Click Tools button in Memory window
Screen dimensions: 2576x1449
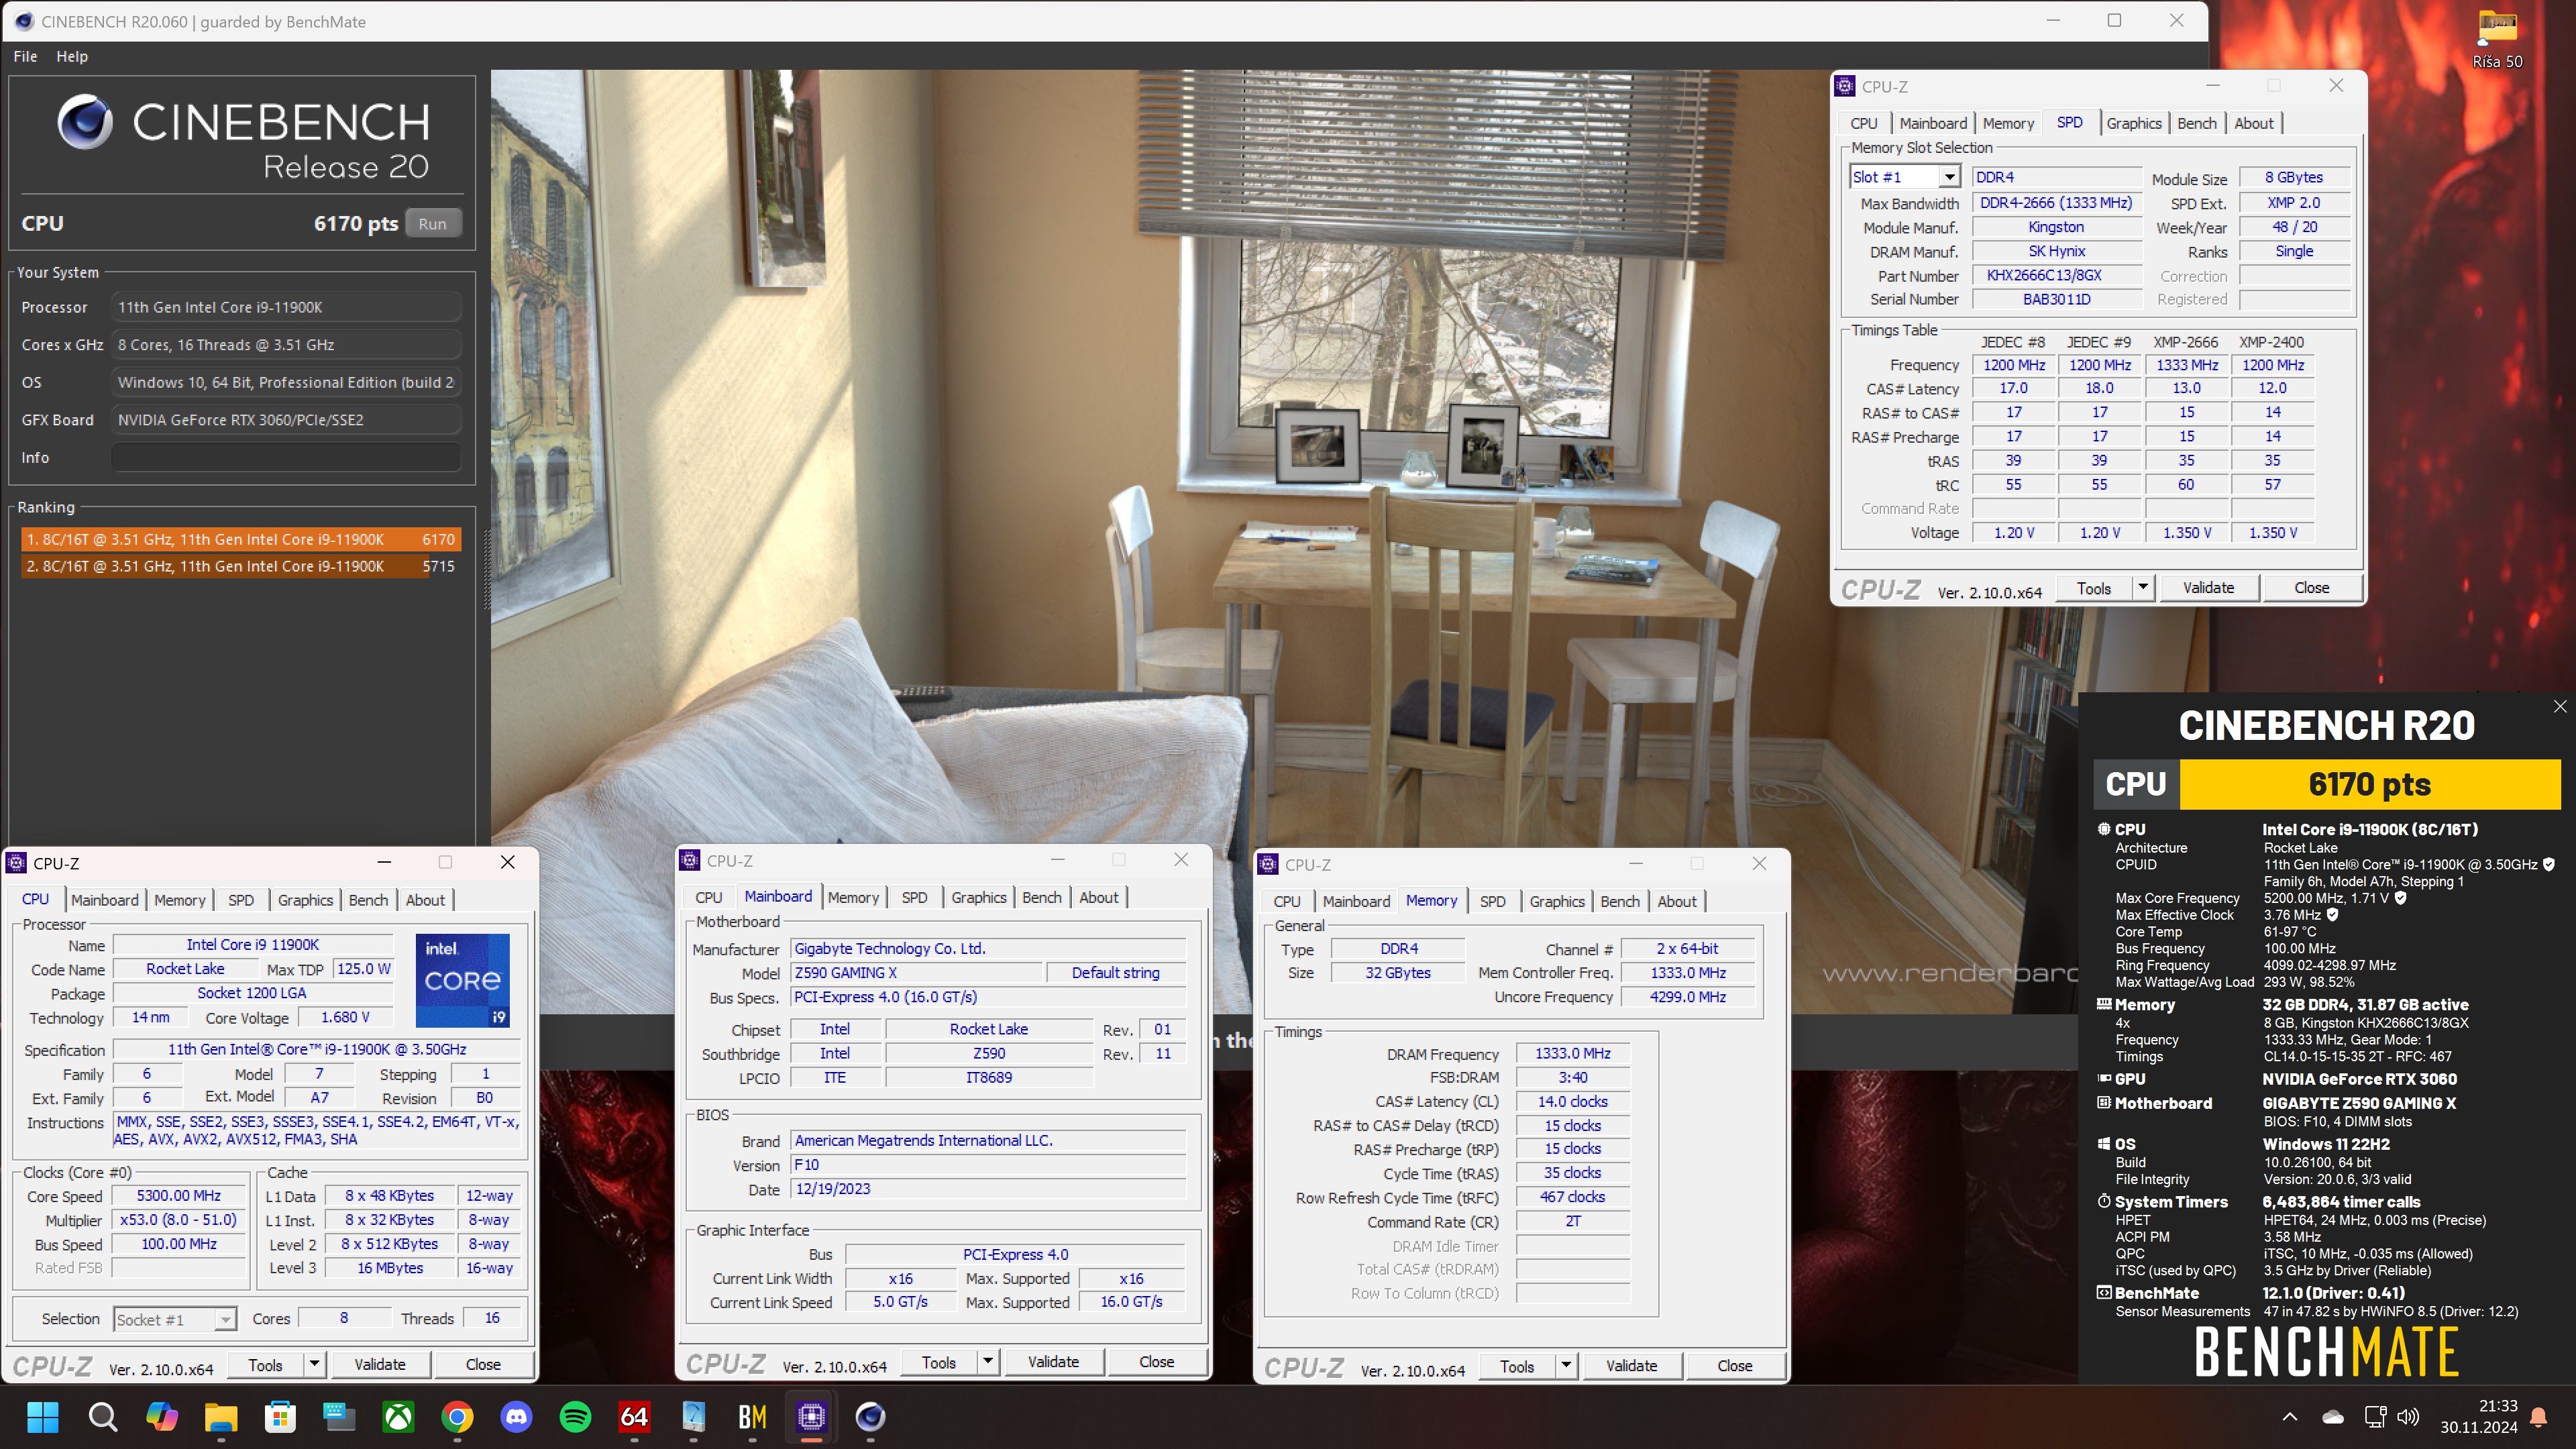coord(1517,1366)
